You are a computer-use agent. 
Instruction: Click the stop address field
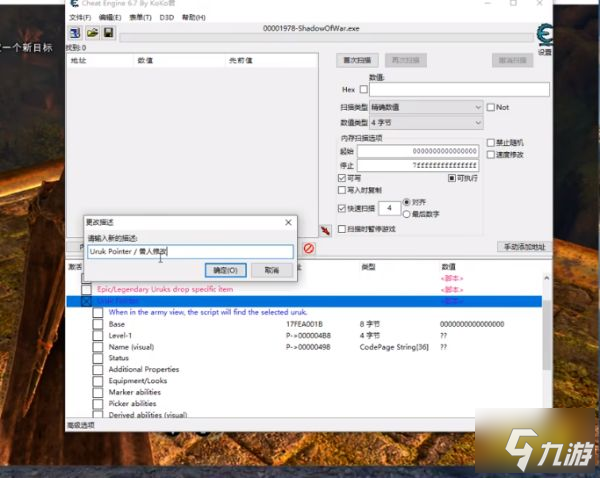coord(418,165)
